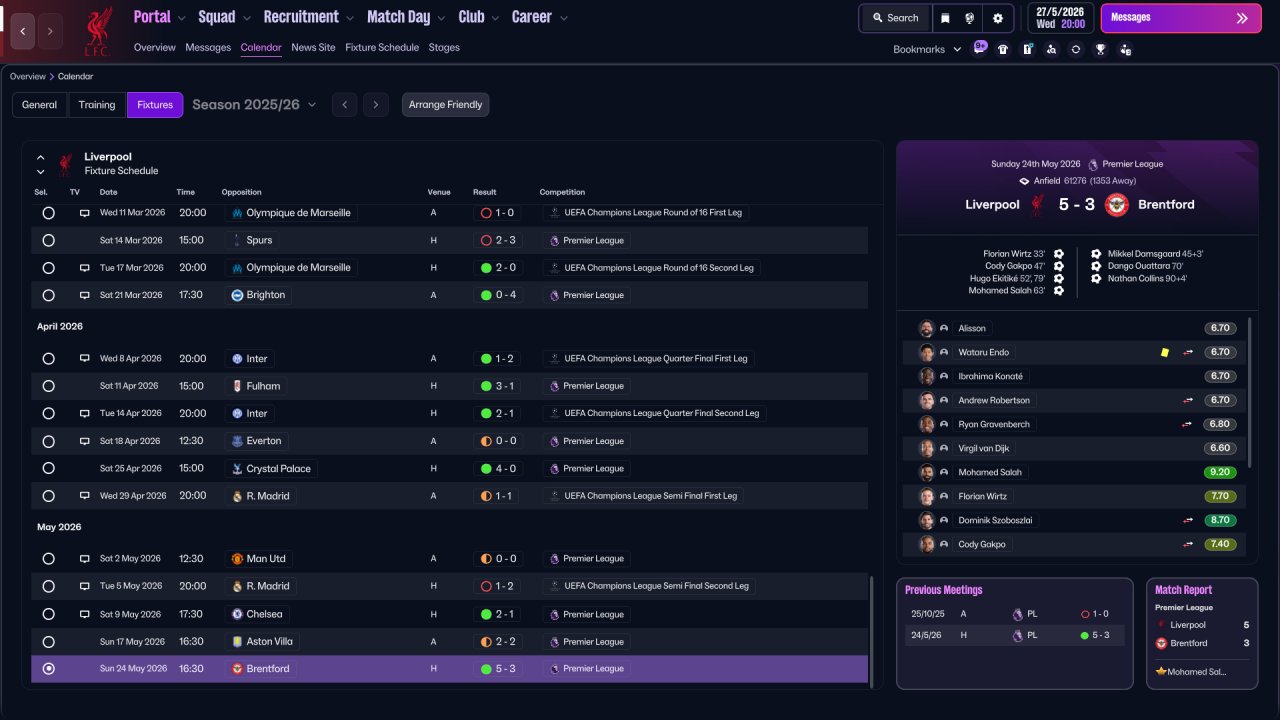Click the TV icon for Marseille 11 March fixture
Screen dimensions: 1280x720
85,213
